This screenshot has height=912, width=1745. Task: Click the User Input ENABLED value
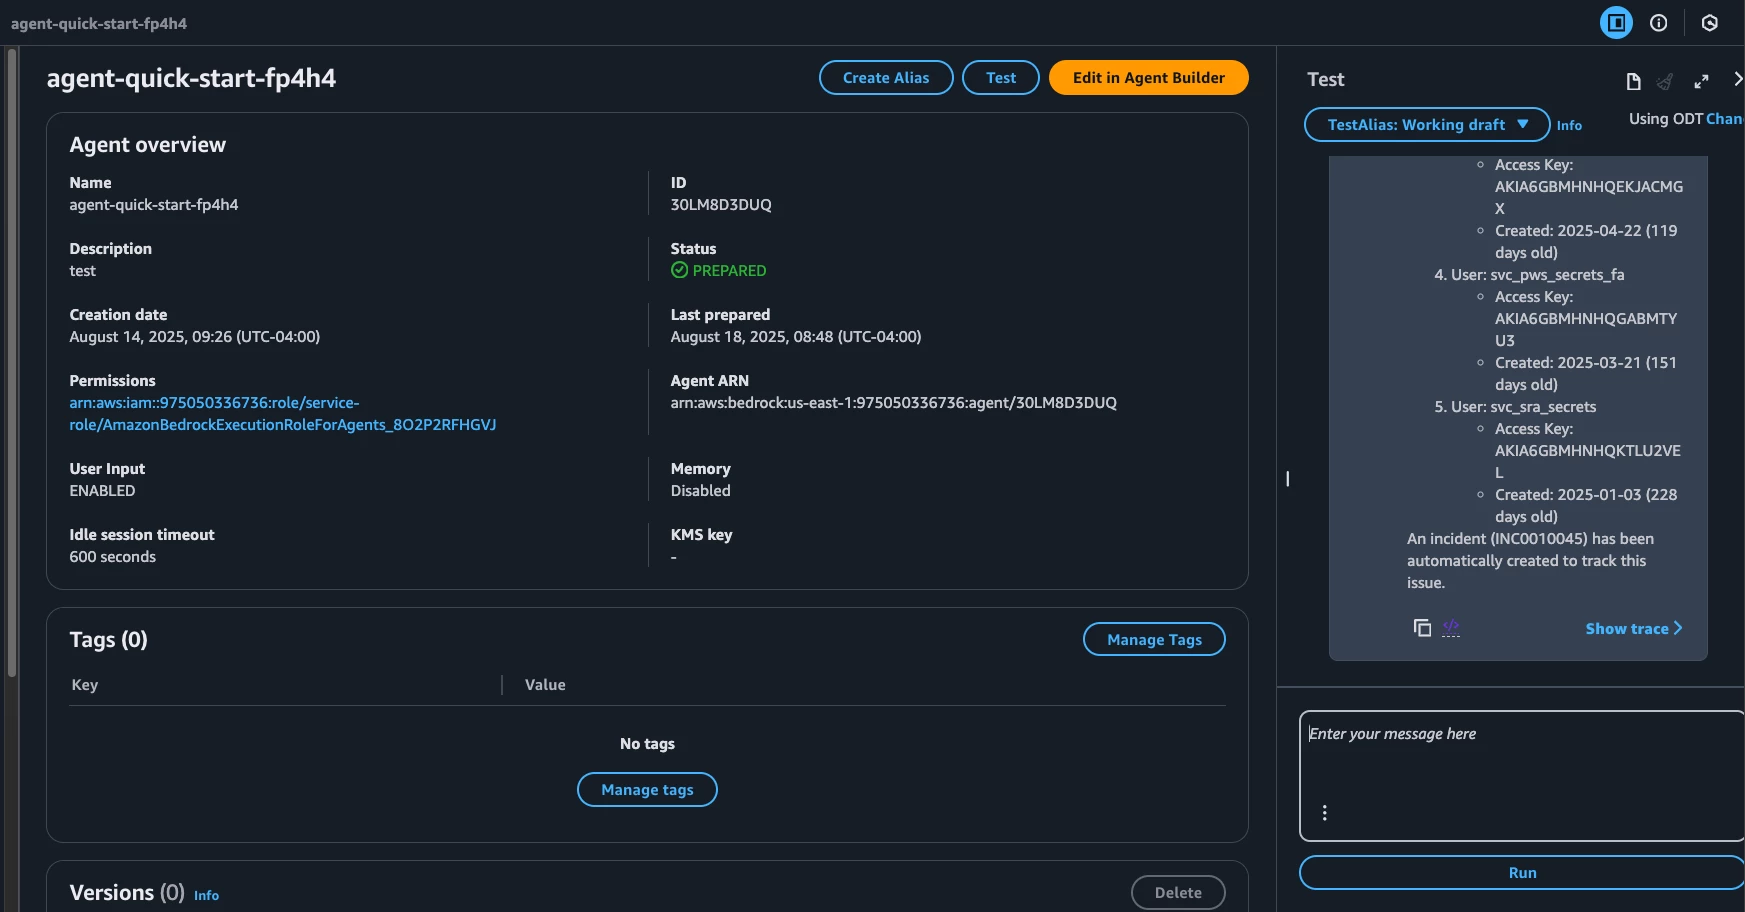(102, 491)
